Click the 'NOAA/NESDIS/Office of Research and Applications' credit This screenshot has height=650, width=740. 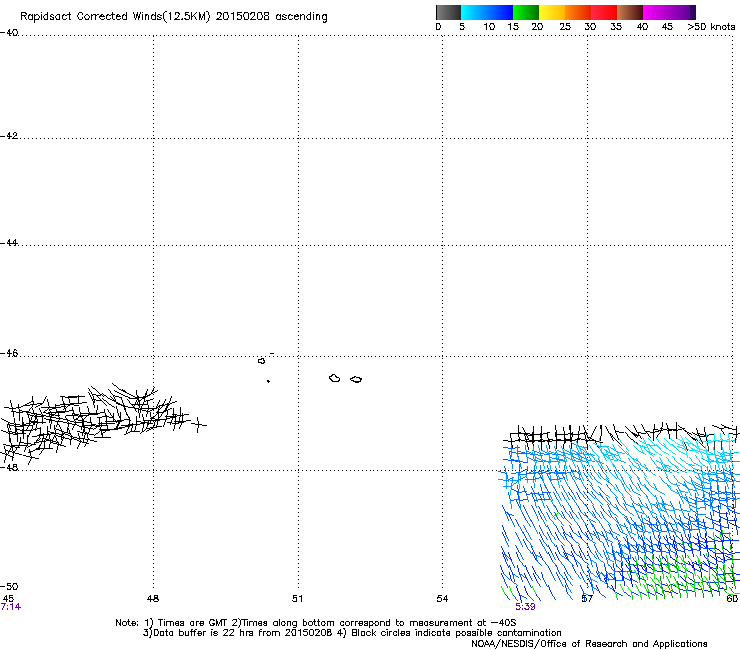pyautogui.click(x=589, y=644)
